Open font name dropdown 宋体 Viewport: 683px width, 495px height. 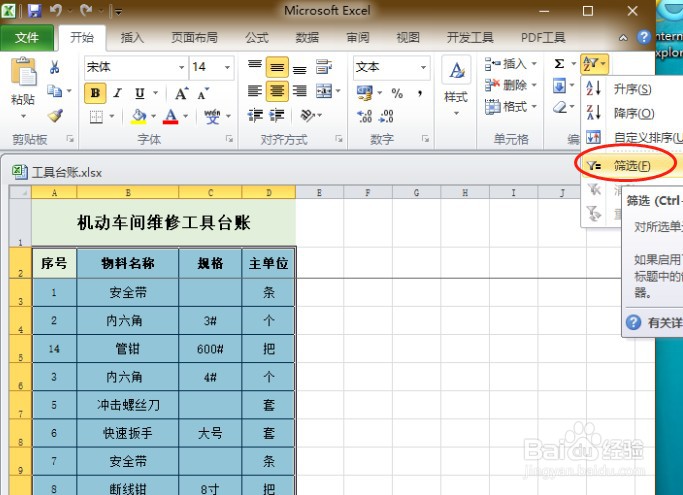click(x=181, y=67)
